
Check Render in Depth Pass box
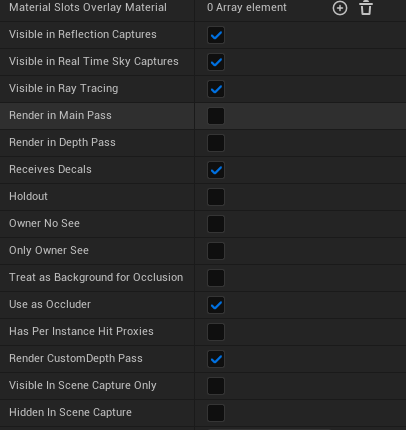pos(216,143)
